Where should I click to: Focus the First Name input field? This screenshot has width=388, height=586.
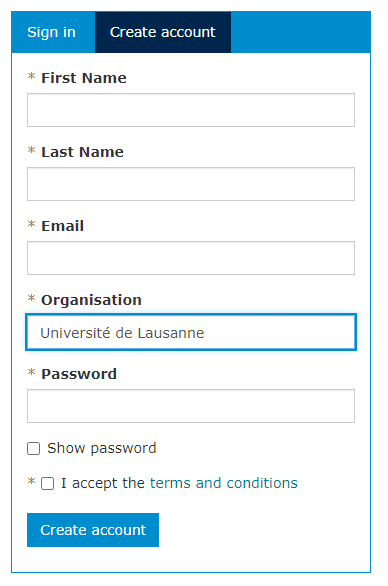click(x=191, y=110)
